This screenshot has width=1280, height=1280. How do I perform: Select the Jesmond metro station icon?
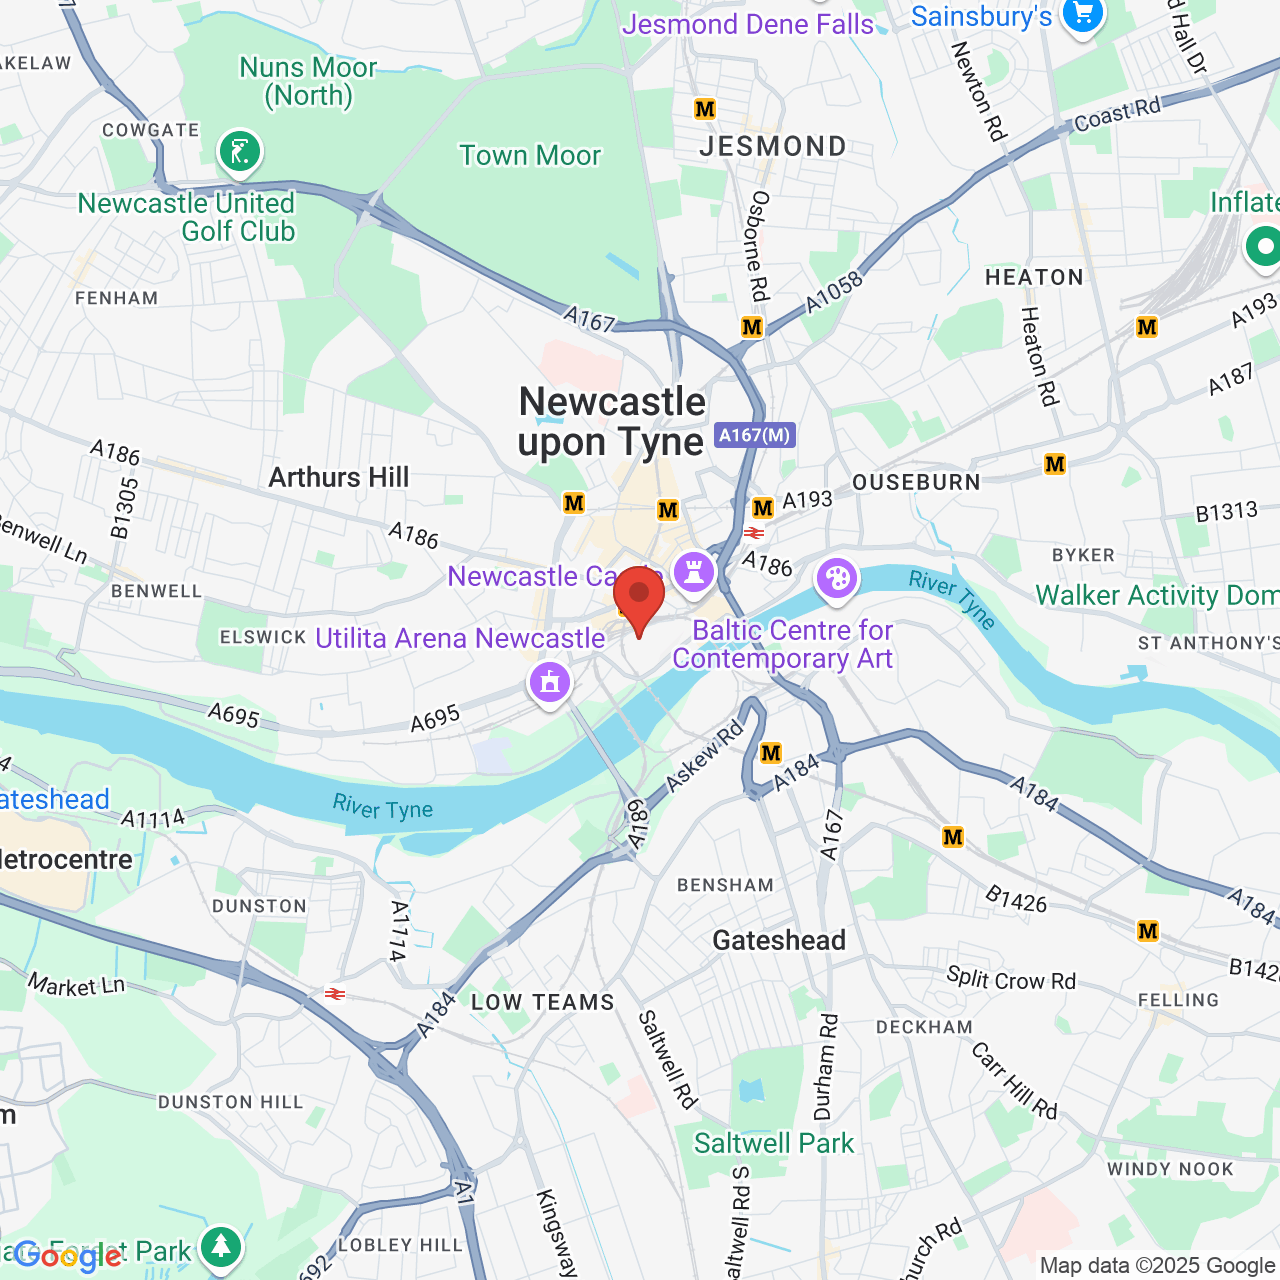click(705, 109)
